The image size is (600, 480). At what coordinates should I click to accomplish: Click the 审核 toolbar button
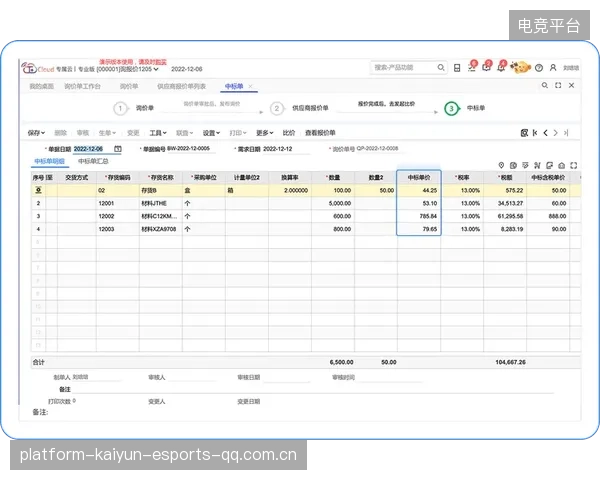83,133
